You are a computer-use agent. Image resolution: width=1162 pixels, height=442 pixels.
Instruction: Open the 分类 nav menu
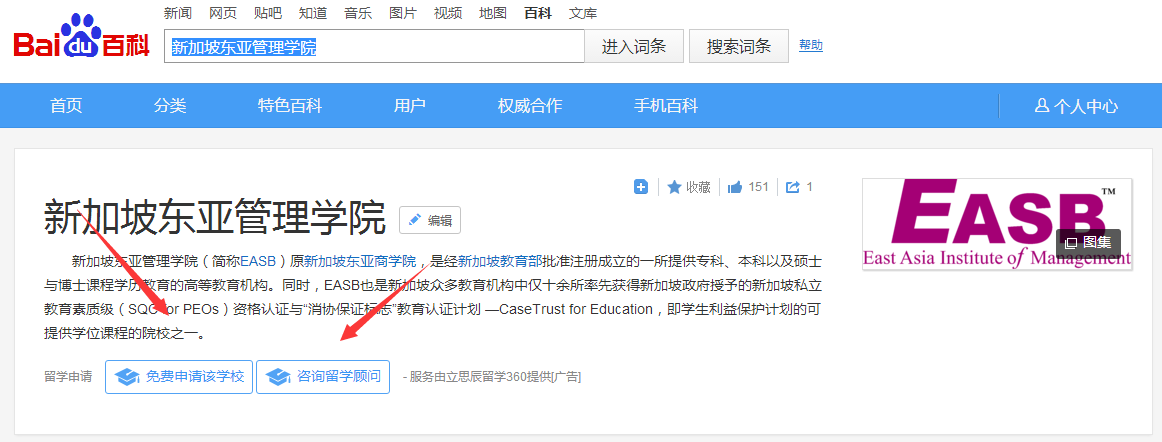click(x=170, y=105)
